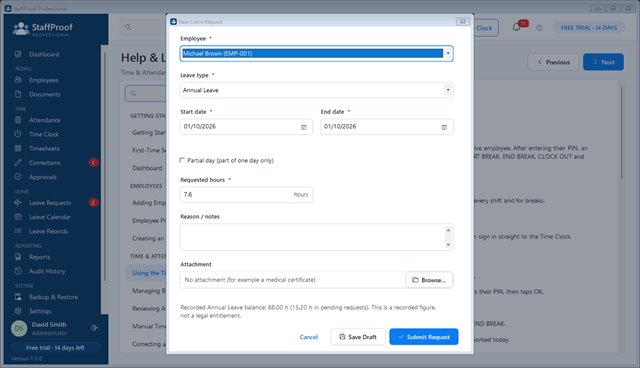Click the Settings gear icon
The width and height of the screenshot is (640, 368).
[x=18, y=311]
